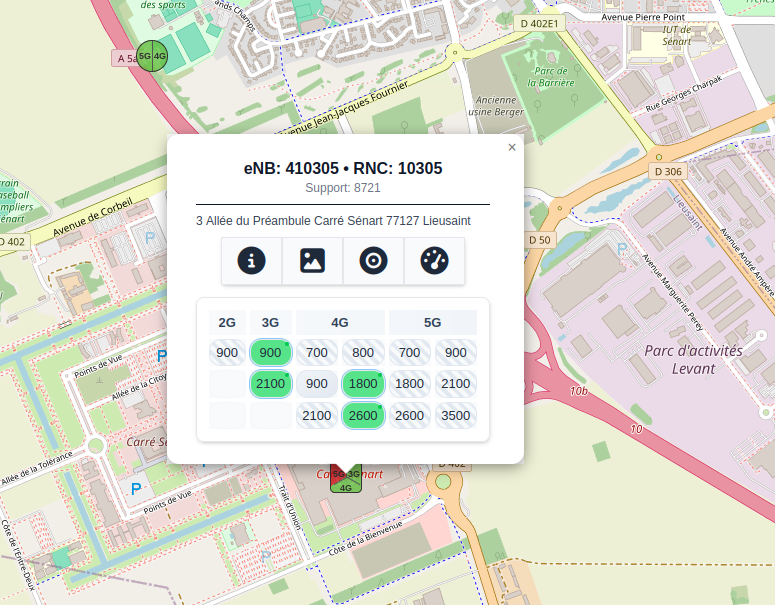Image resolution: width=775 pixels, height=605 pixels.
Task: Click the 5G/4G antenna marker near the A5a label
Action: point(152,57)
